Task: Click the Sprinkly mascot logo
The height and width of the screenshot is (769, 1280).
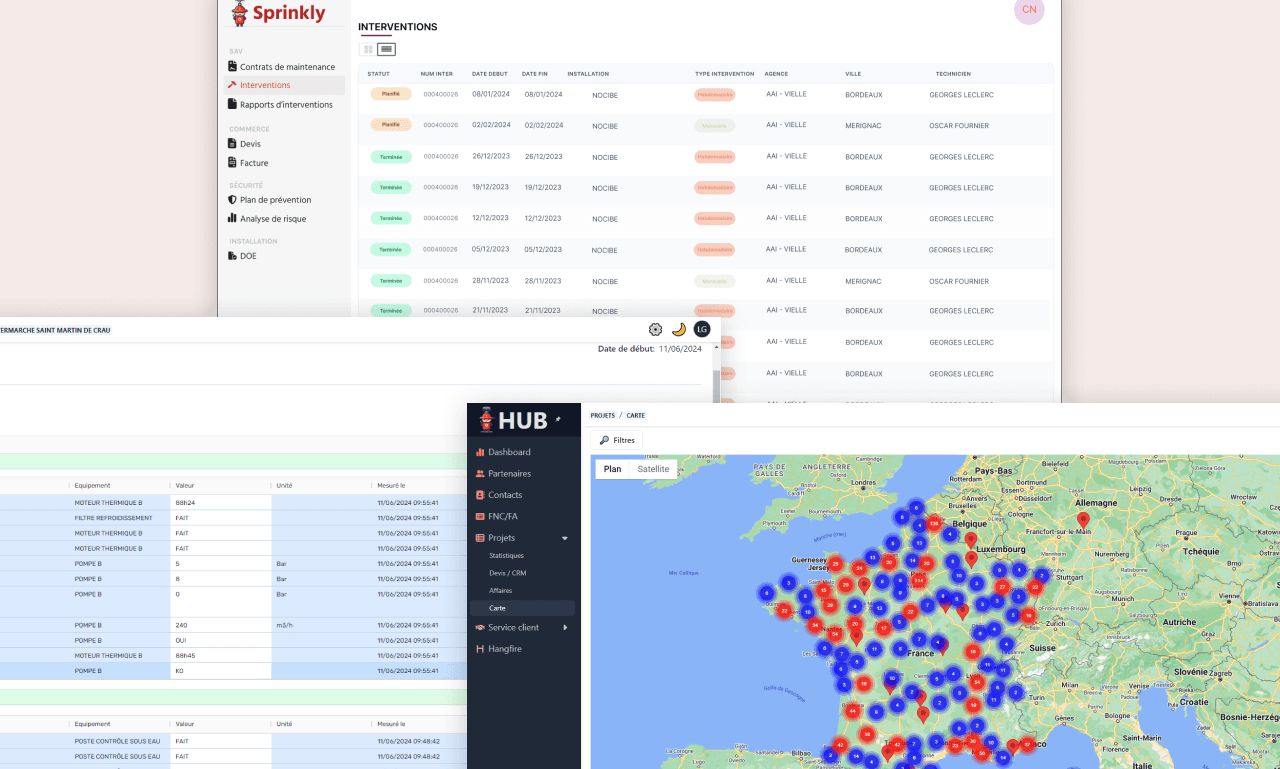Action: point(239,13)
